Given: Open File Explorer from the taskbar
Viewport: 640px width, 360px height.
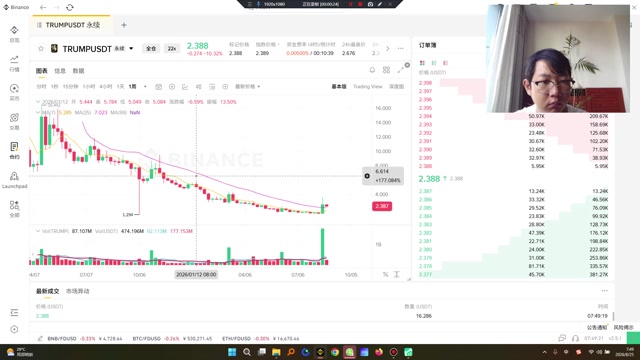Looking at the screenshot, I should coord(276,352).
